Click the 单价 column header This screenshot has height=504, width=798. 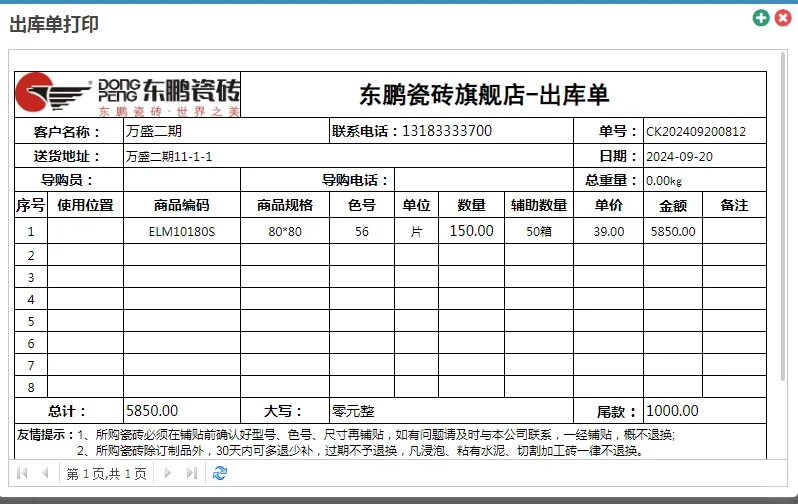609,205
